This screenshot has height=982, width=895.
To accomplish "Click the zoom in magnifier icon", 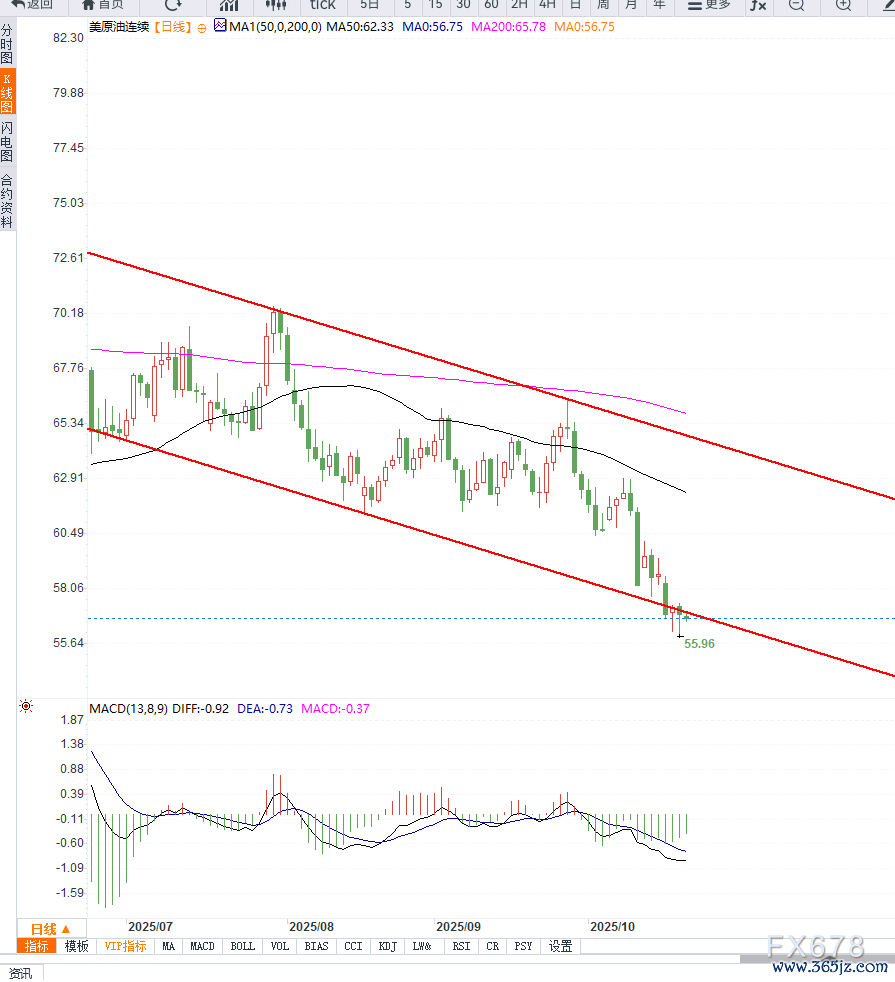I will [843, 5].
